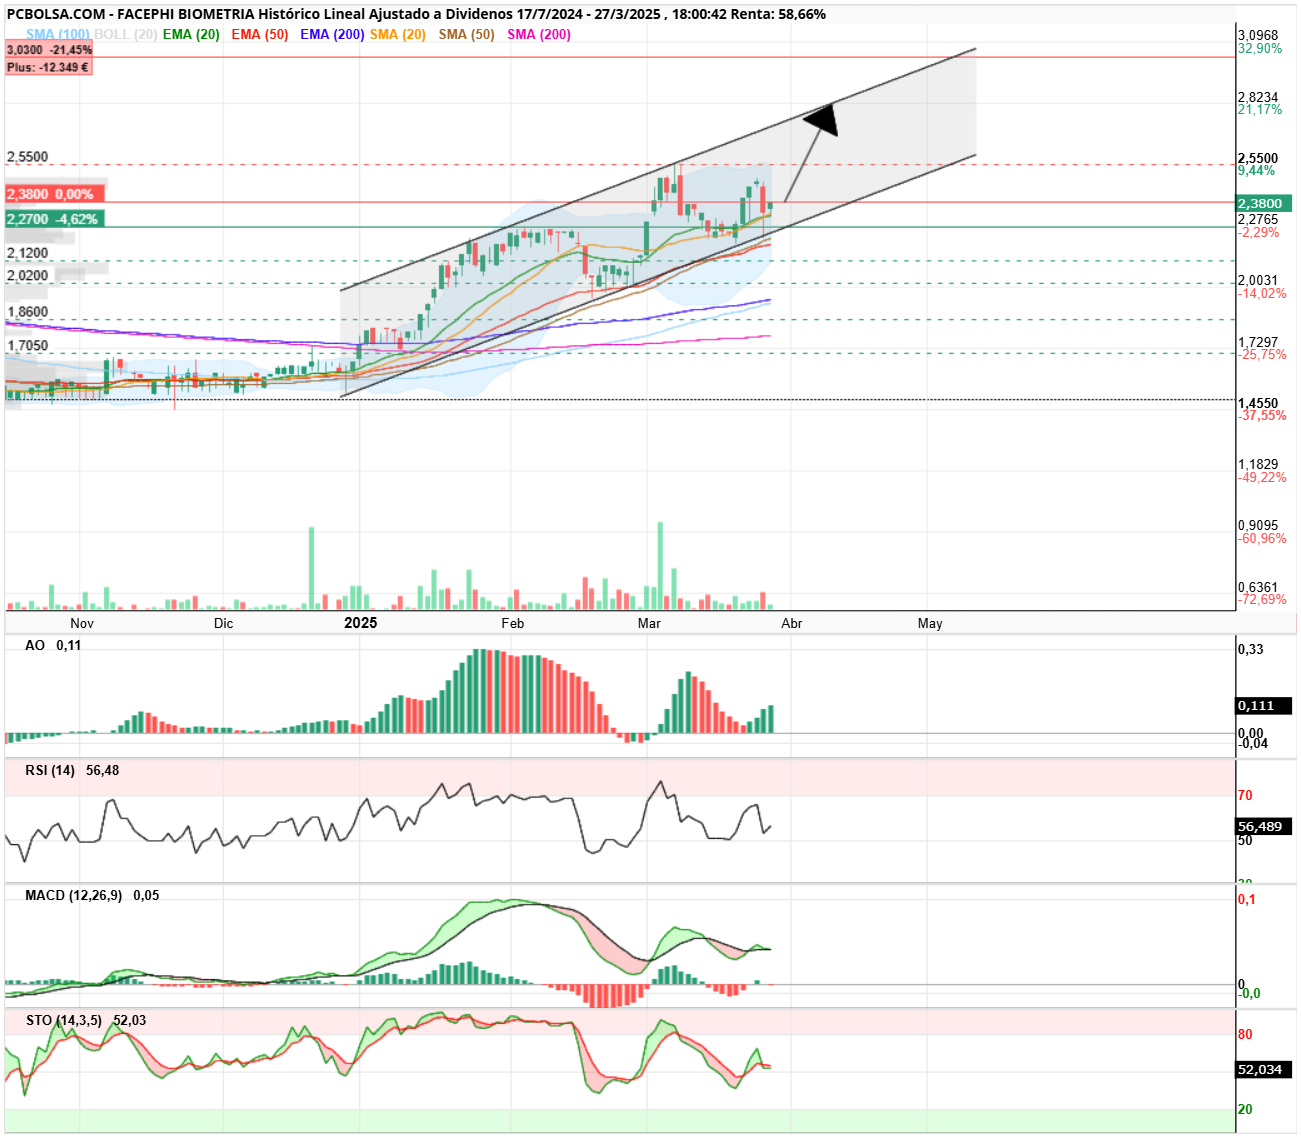Toggle the magenta SMA (200) legend
Screen dimensions: 1301x1138
539,34
